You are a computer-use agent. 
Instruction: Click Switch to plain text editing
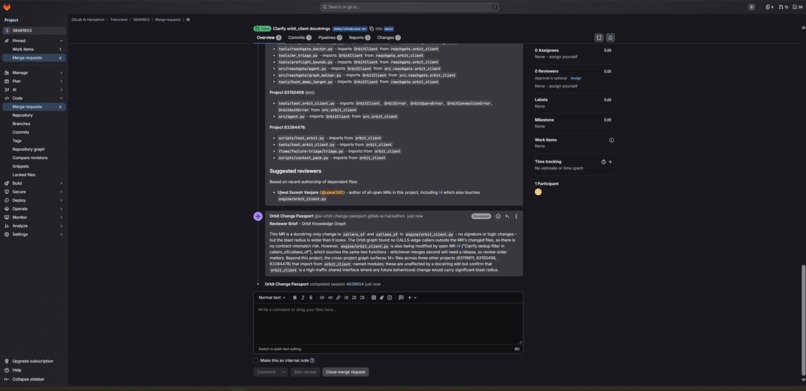click(280, 349)
